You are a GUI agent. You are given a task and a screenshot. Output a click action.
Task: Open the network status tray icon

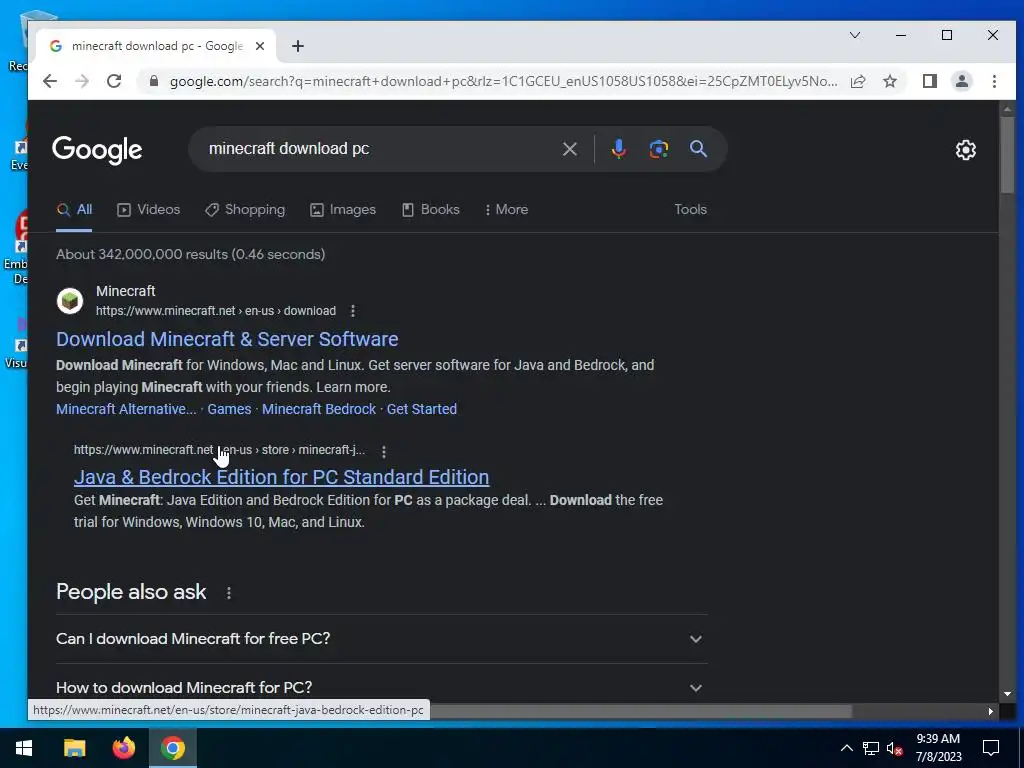coord(871,748)
